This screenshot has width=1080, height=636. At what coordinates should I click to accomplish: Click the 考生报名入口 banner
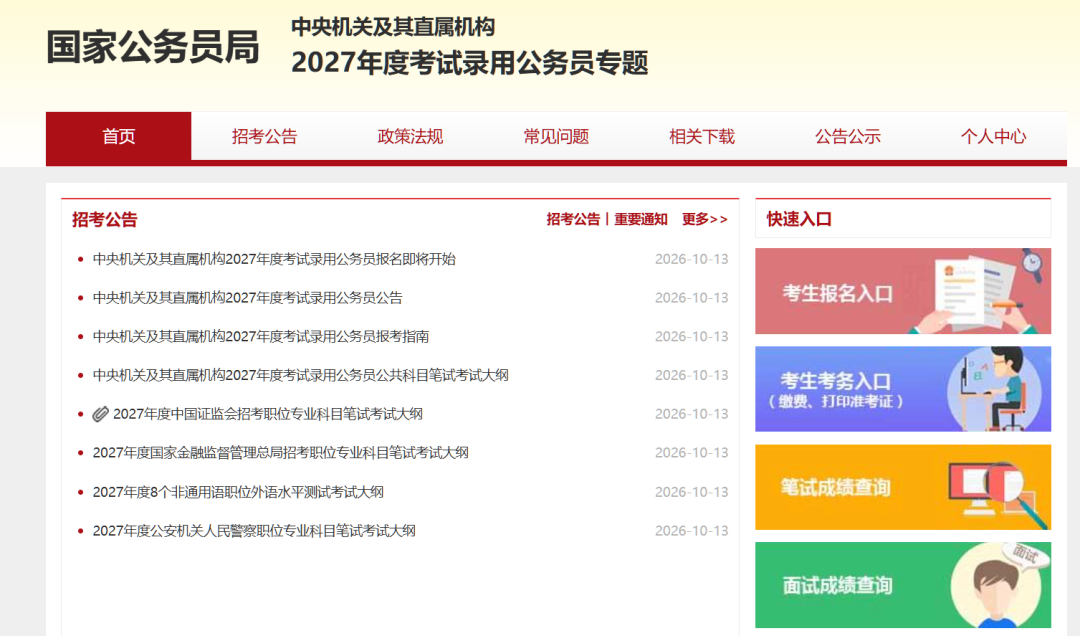pos(903,291)
